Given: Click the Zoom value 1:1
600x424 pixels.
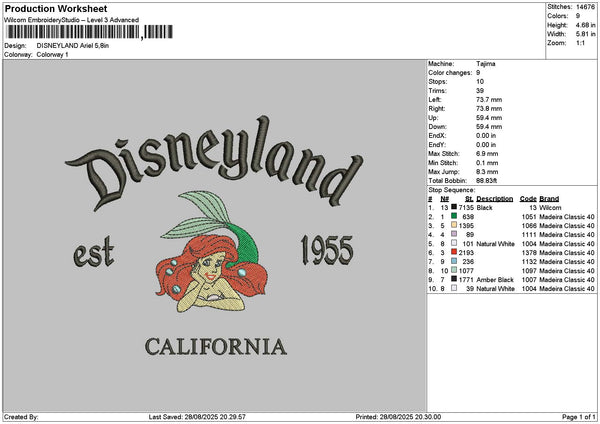Looking at the screenshot, I should pyautogui.click(x=580, y=43).
